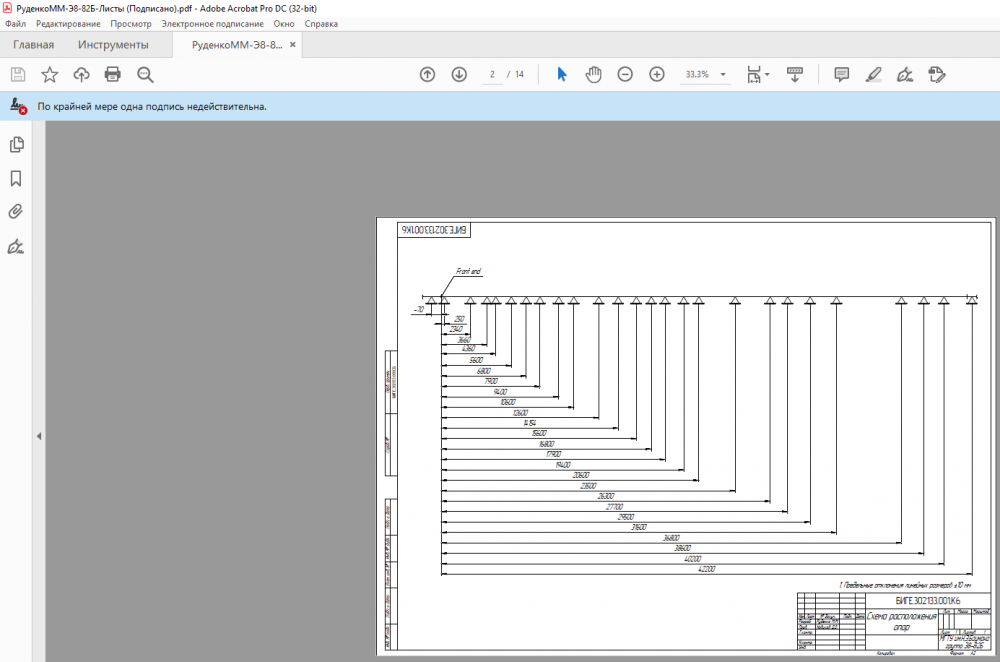Open the Signatures panel in left sidebar
Screen dimensions: 1000x662
point(16,246)
